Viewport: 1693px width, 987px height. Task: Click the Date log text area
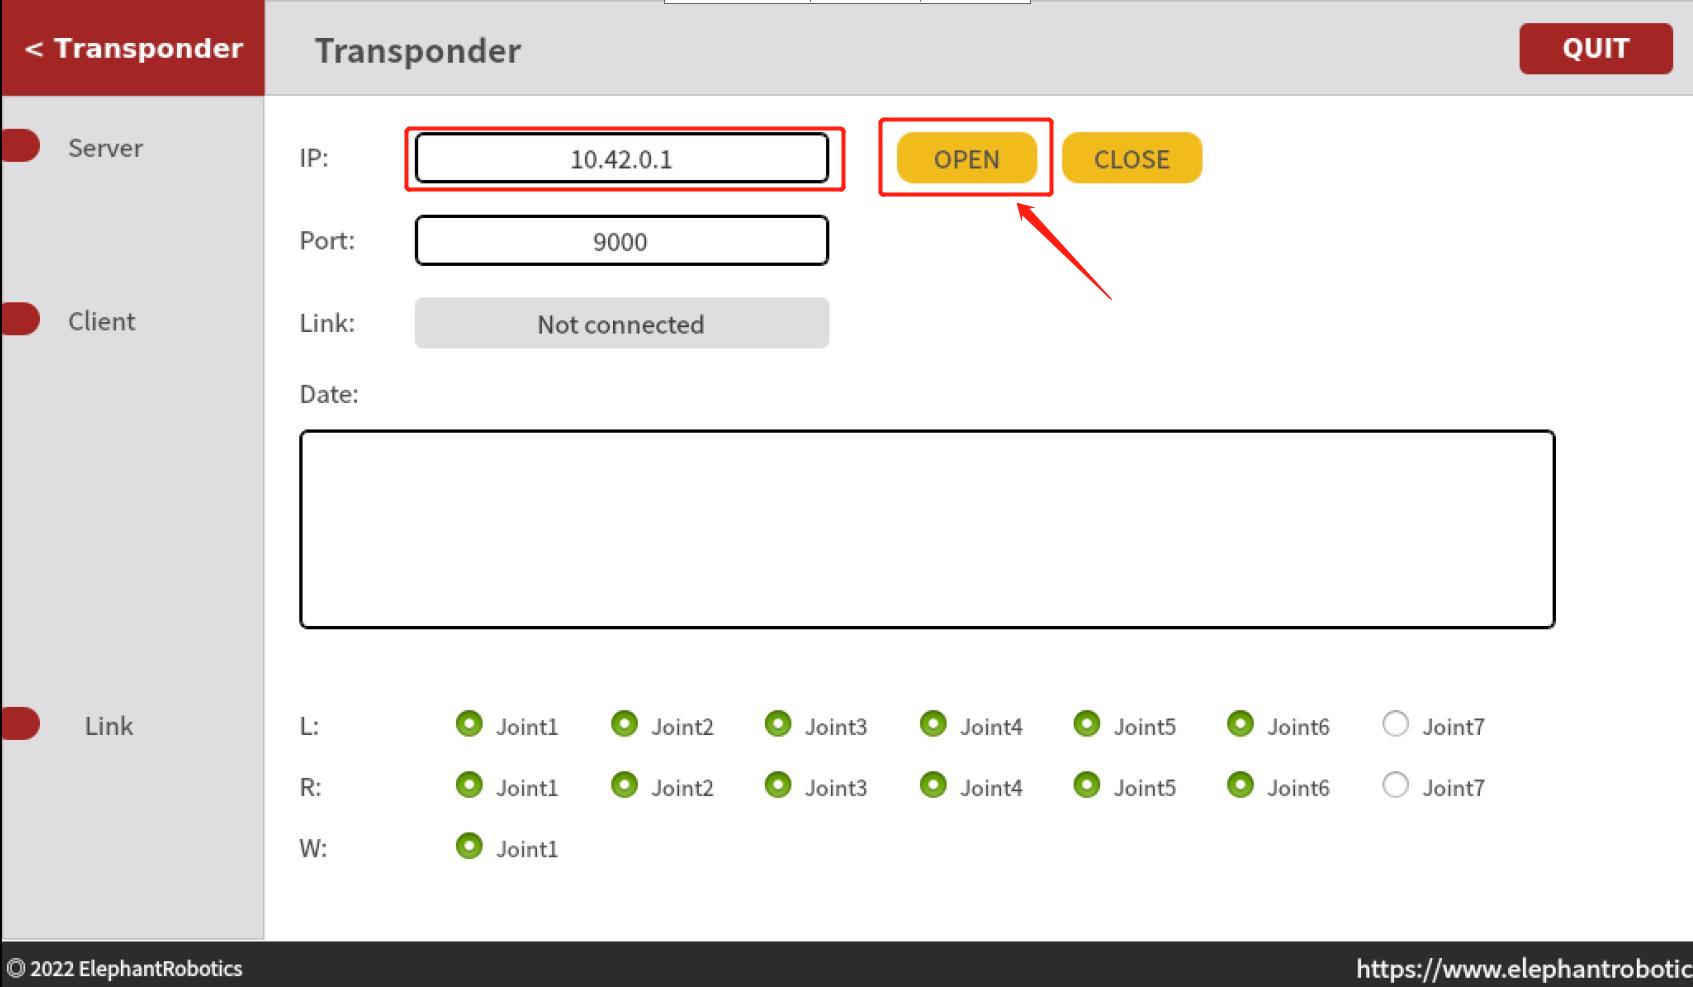(x=926, y=529)
